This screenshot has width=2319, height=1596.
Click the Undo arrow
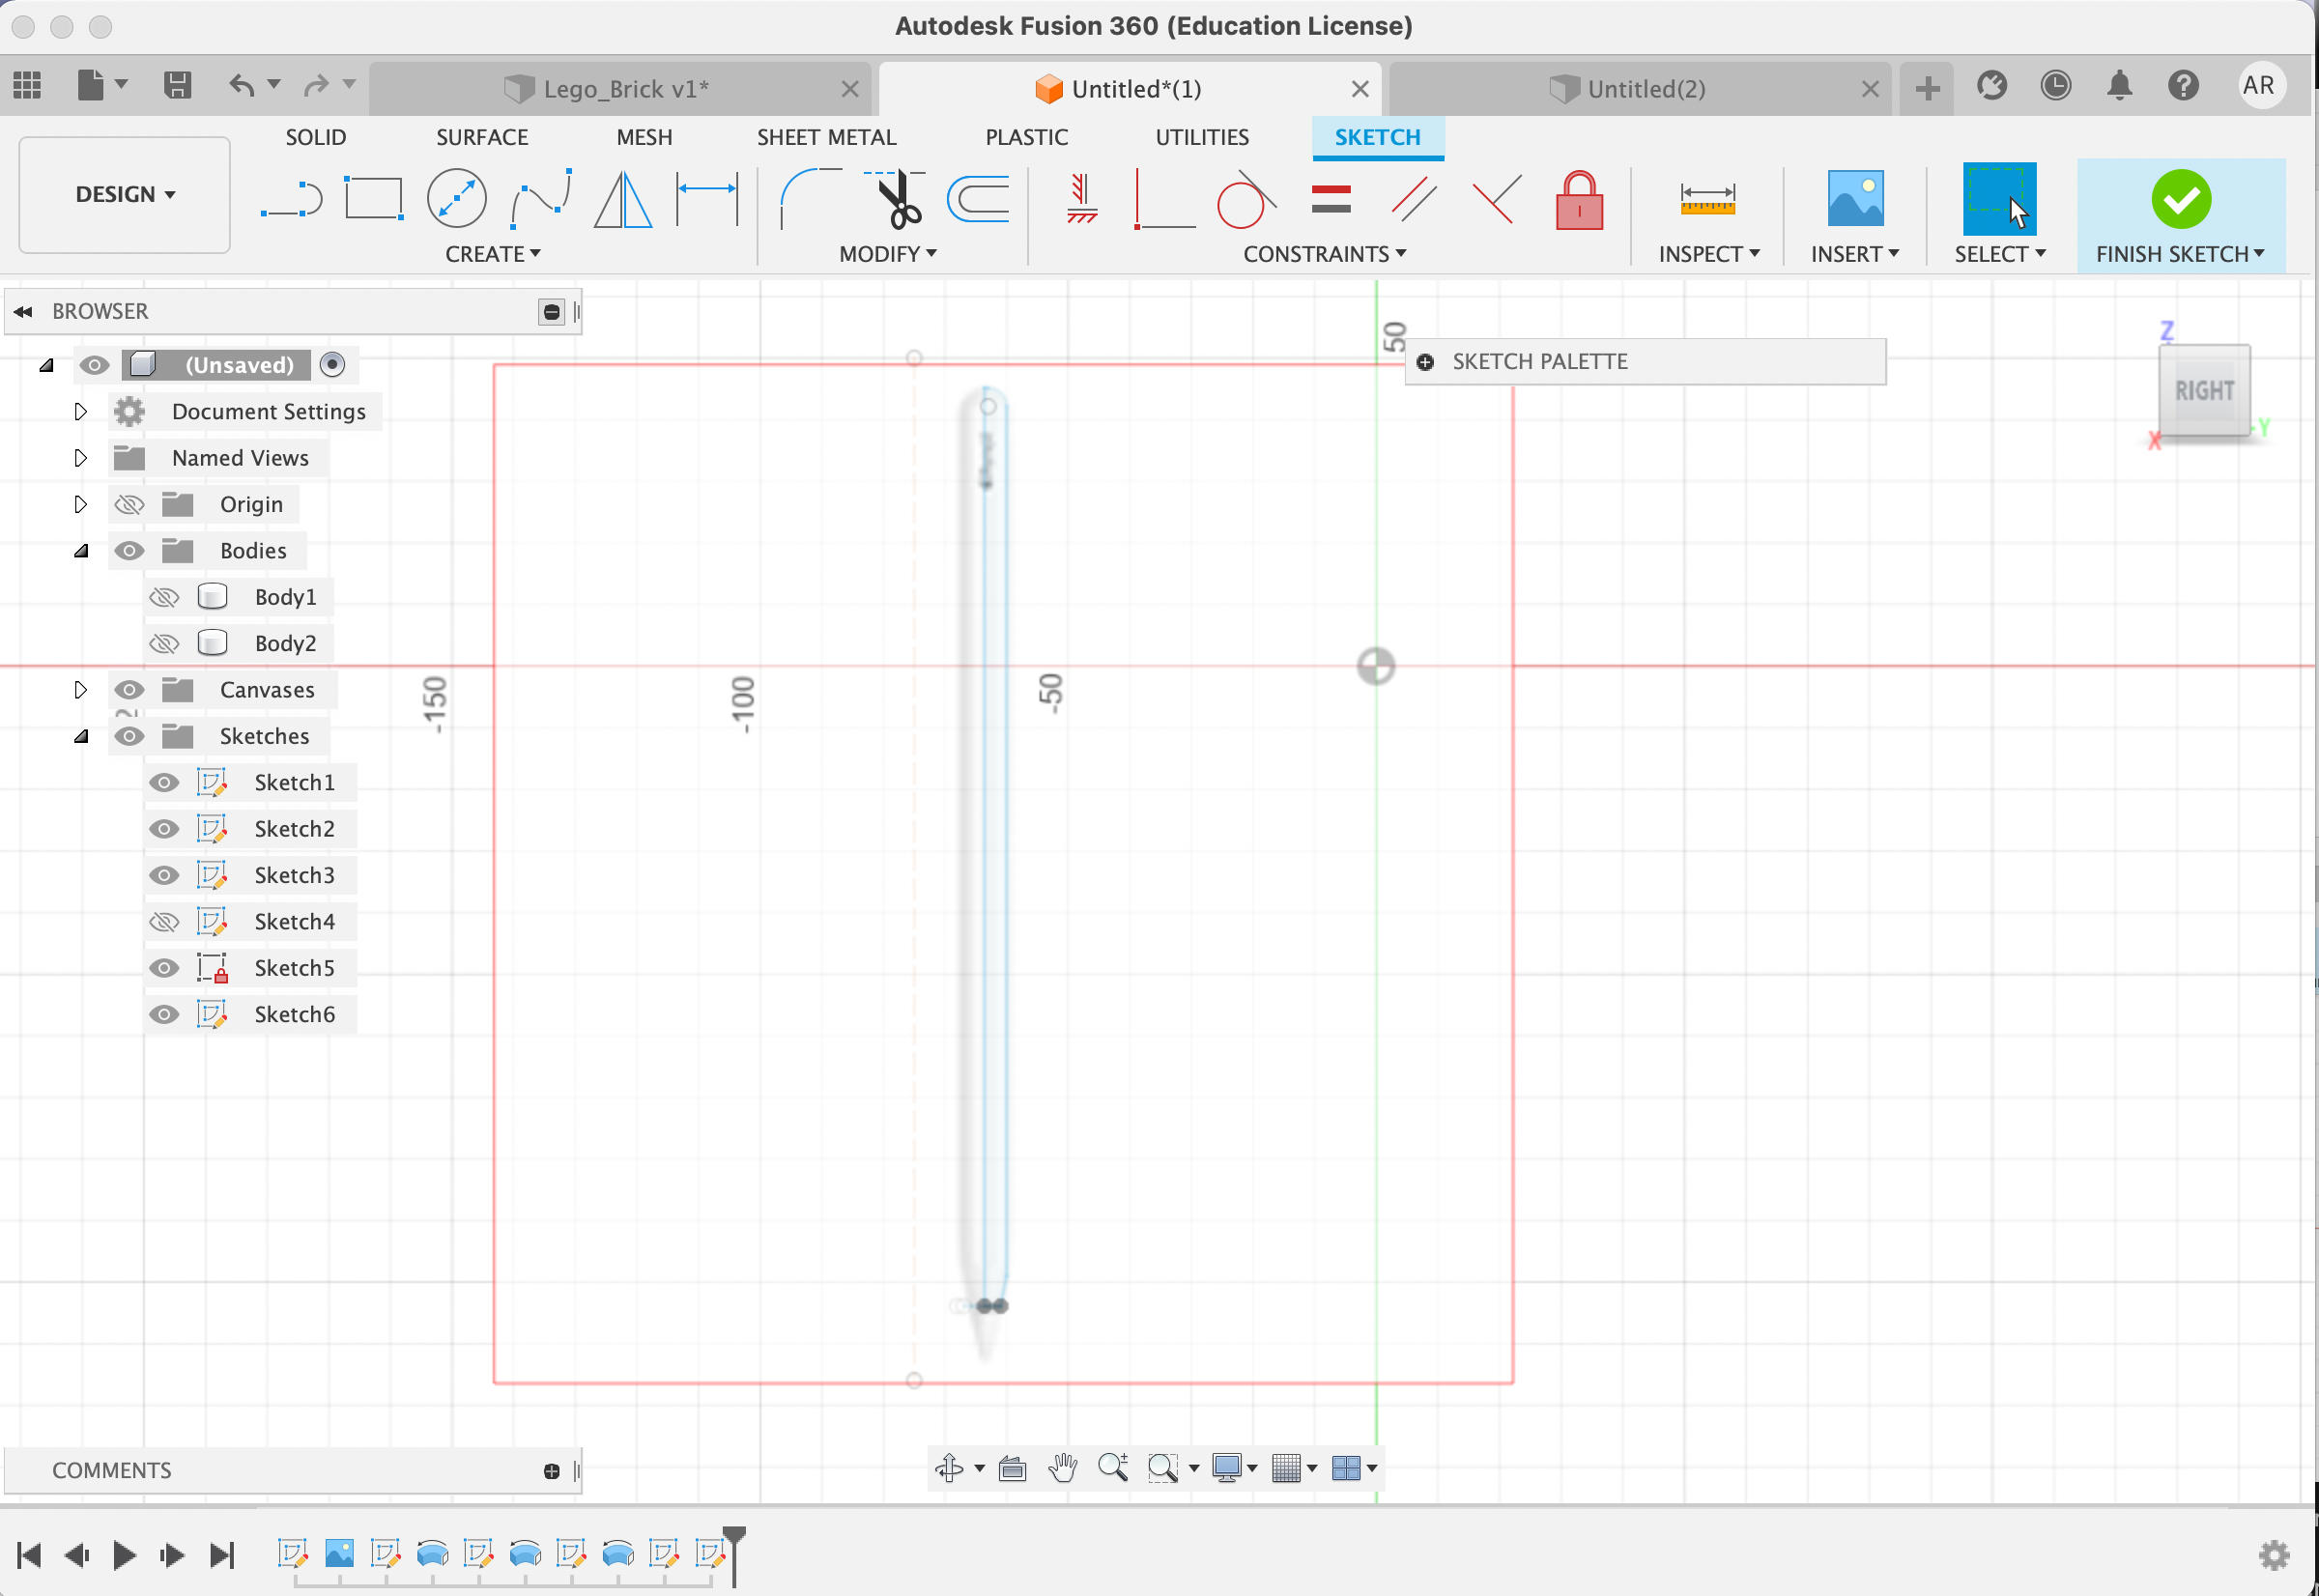coord(242,85)
